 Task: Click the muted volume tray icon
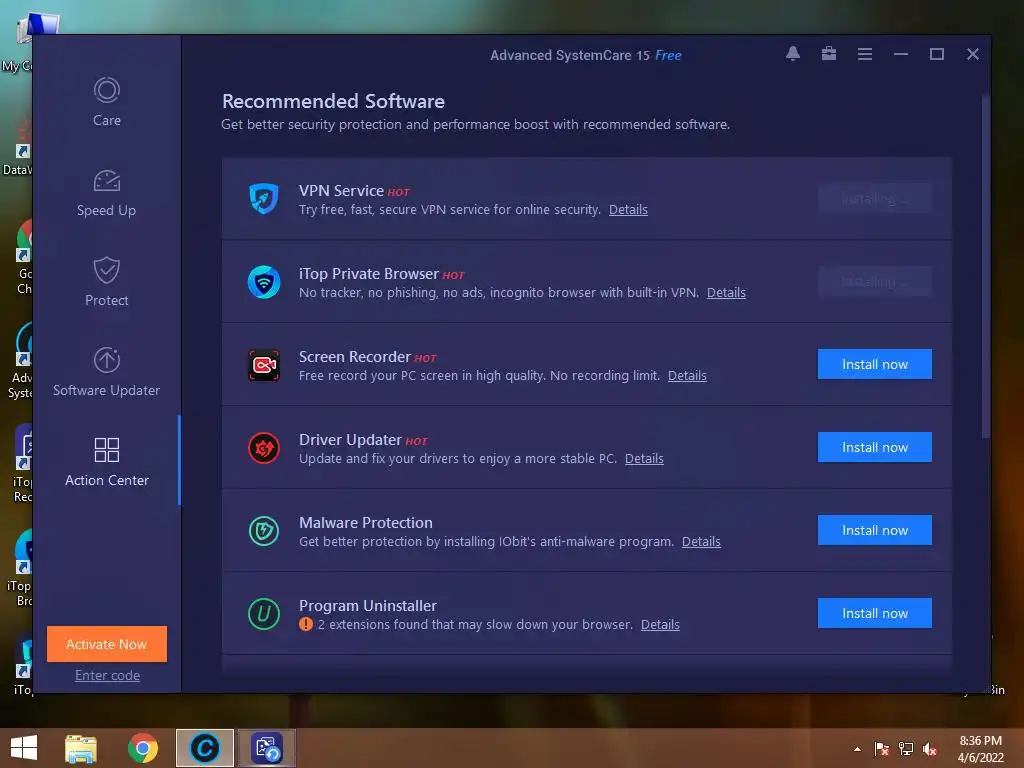click(x=930, y=749)
